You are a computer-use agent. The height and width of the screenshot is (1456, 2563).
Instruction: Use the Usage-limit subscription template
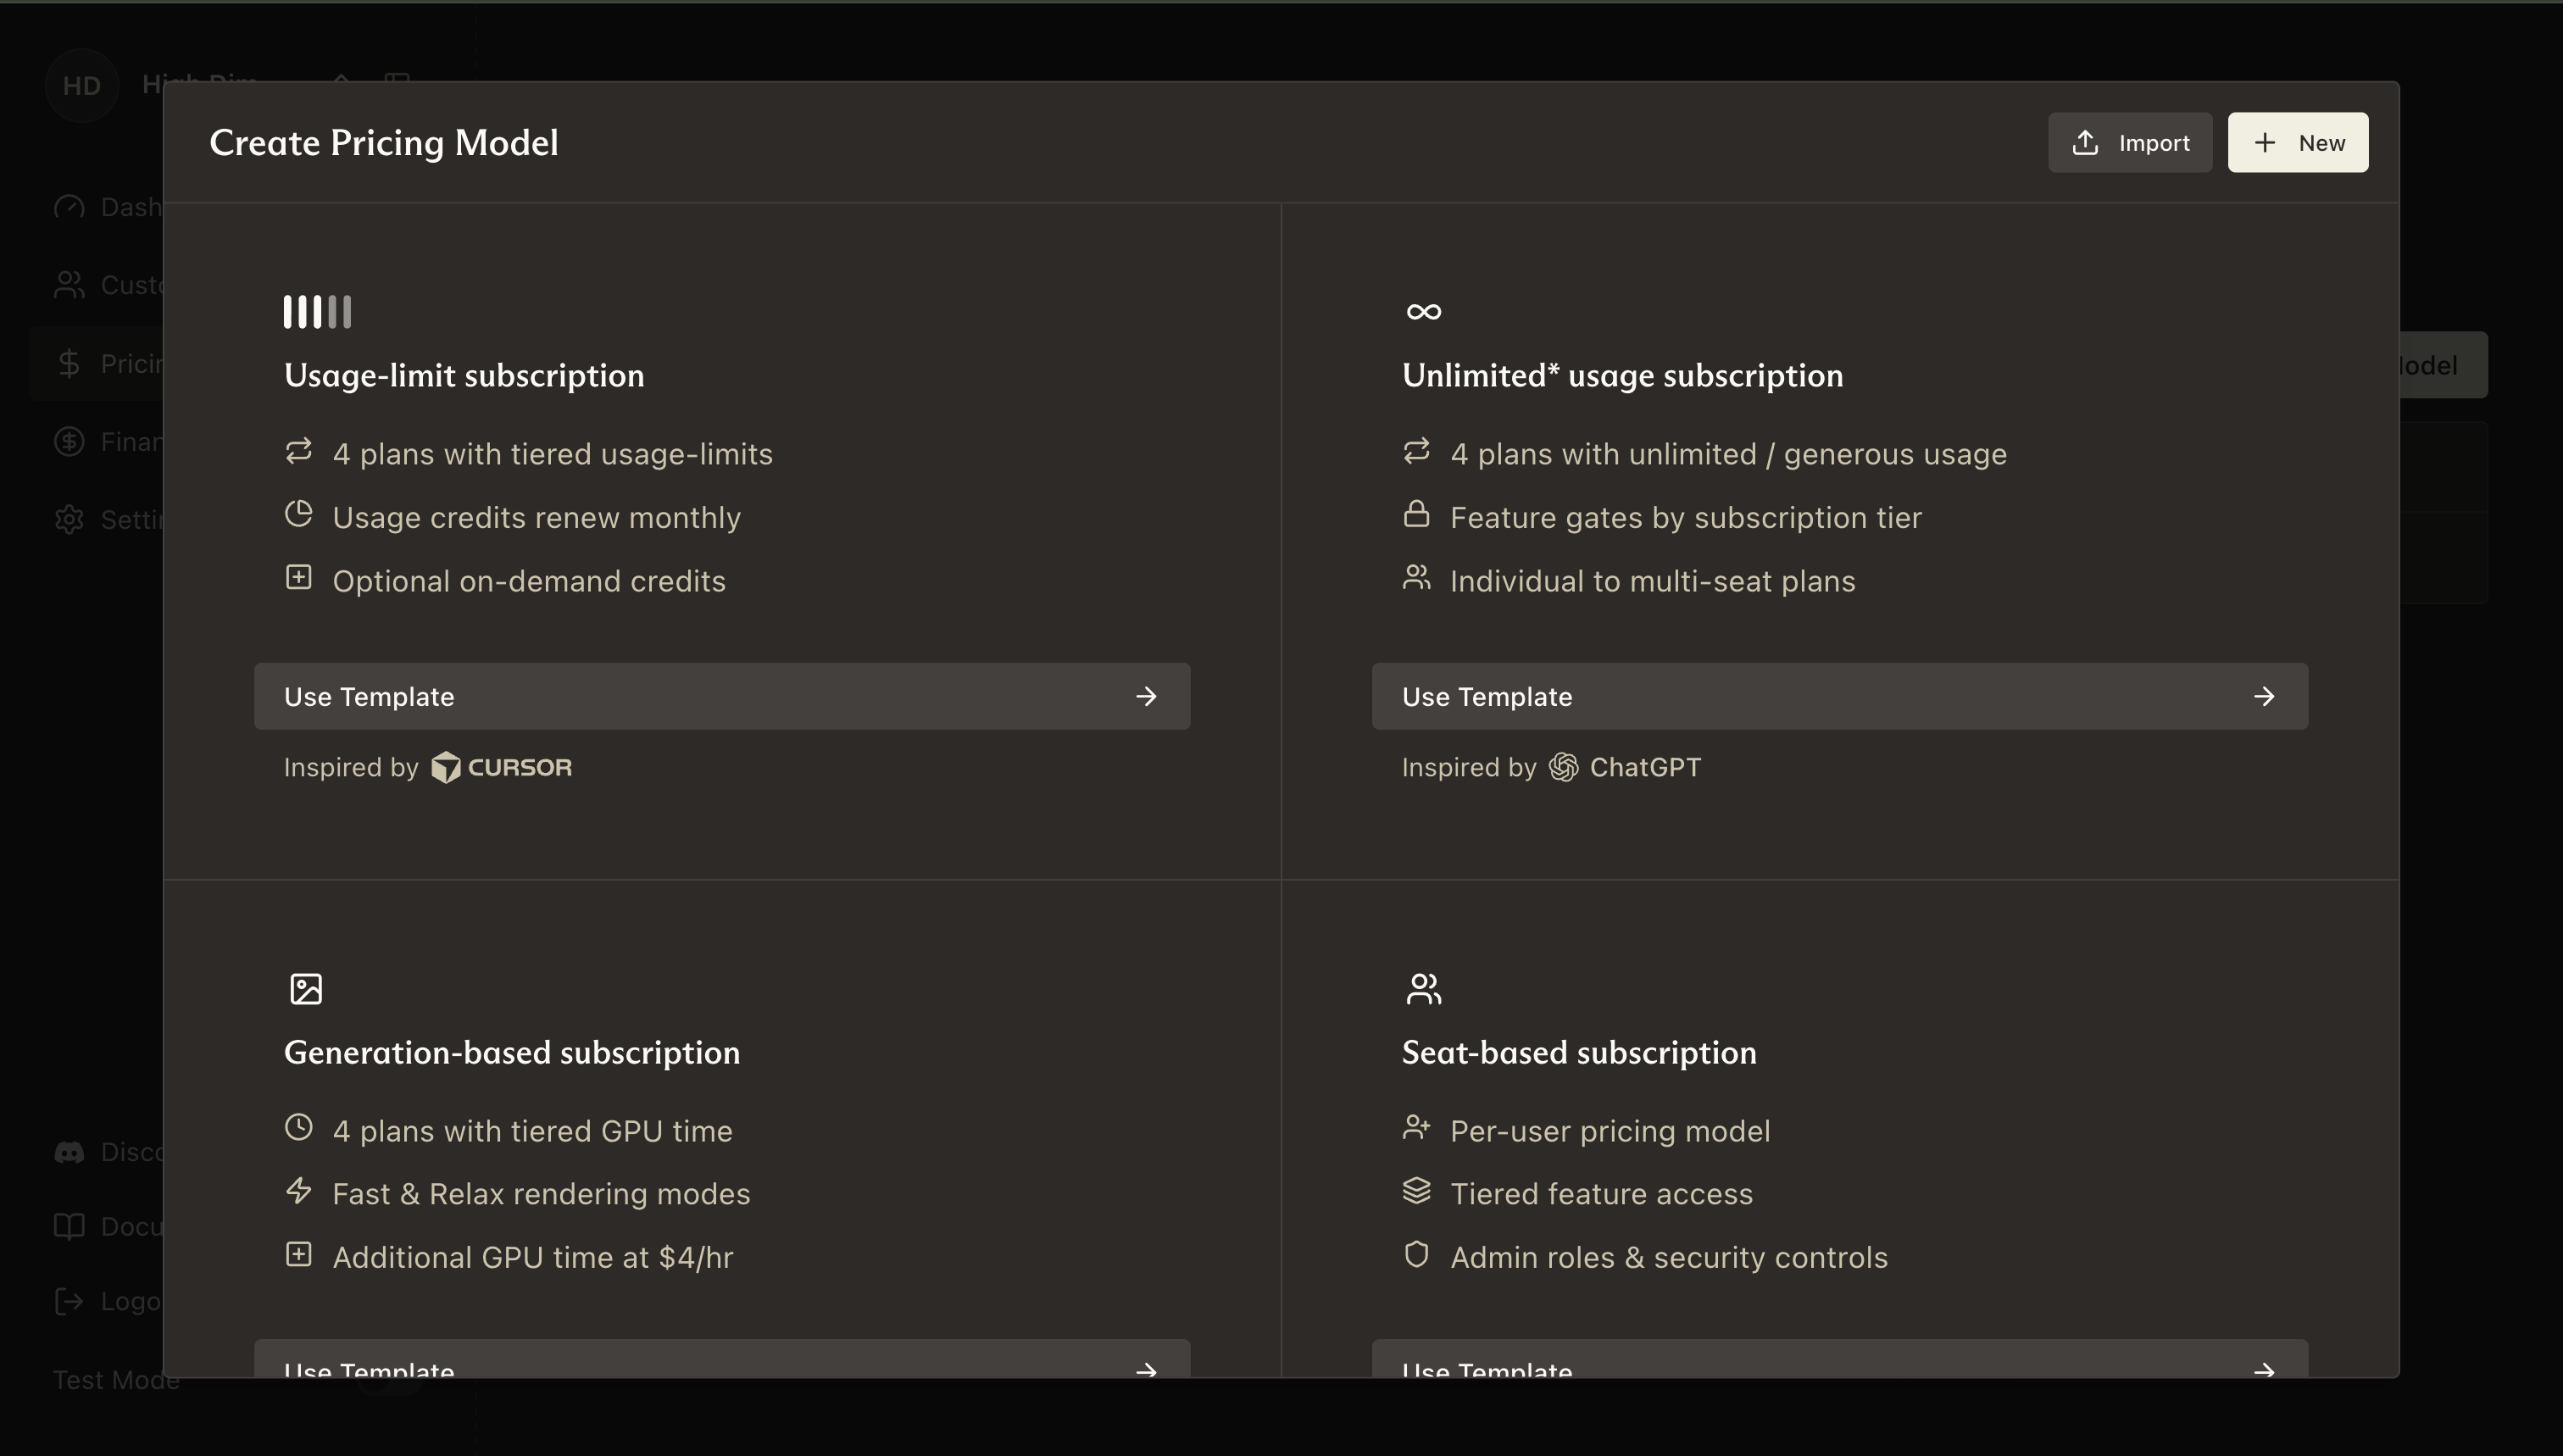tap(721, 696)
